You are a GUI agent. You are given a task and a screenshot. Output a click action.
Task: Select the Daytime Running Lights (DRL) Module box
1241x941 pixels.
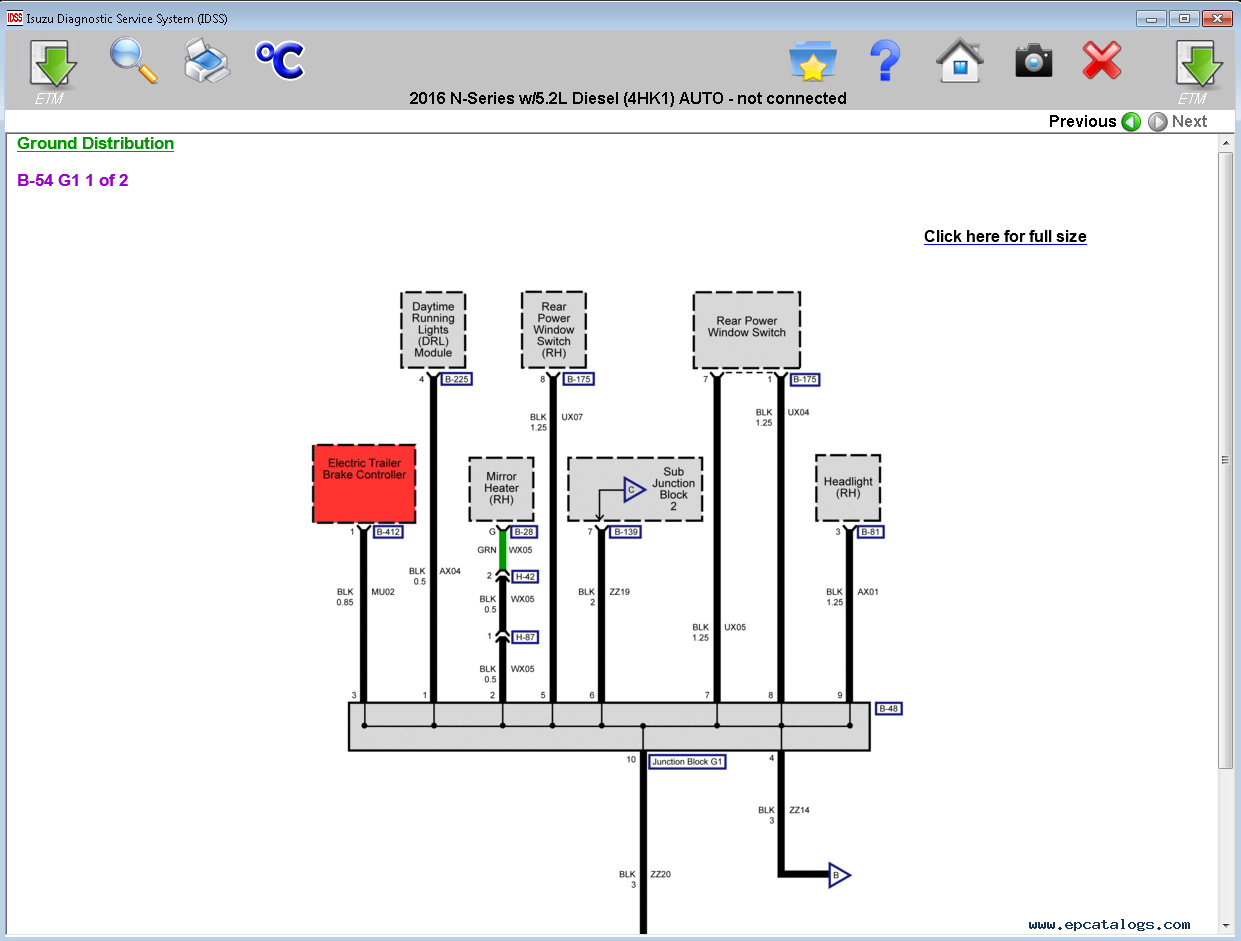point(433,330)
